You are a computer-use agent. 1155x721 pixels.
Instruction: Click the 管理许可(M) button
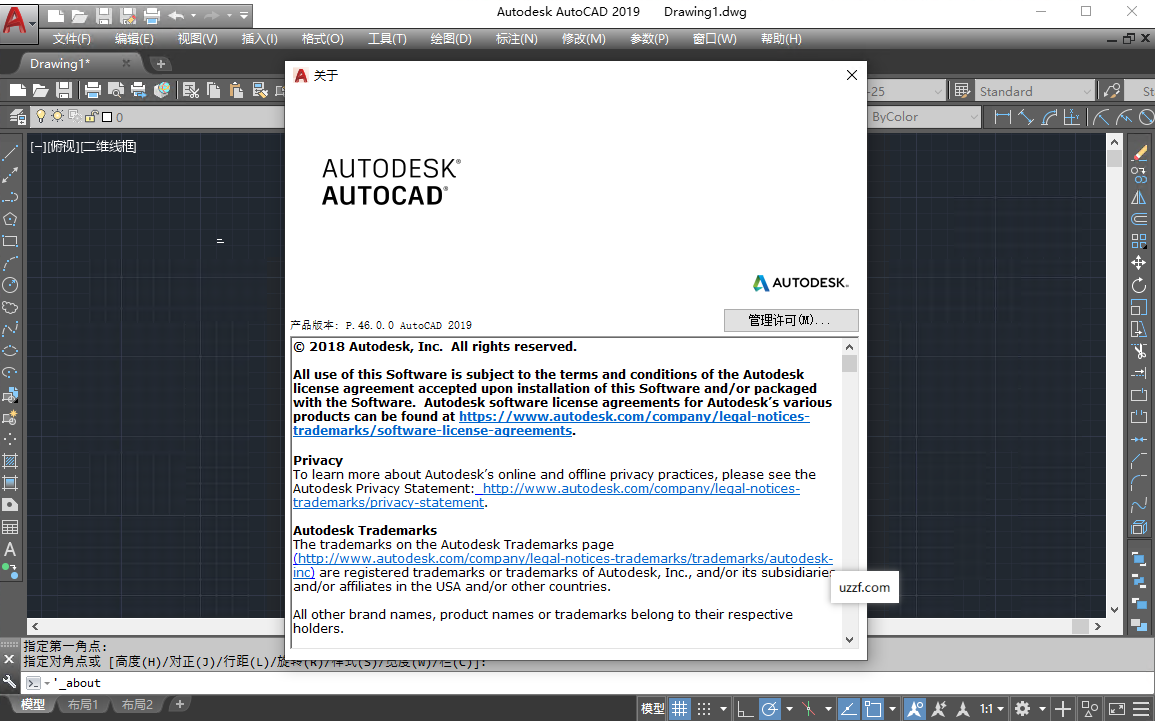tap(791, 320)
